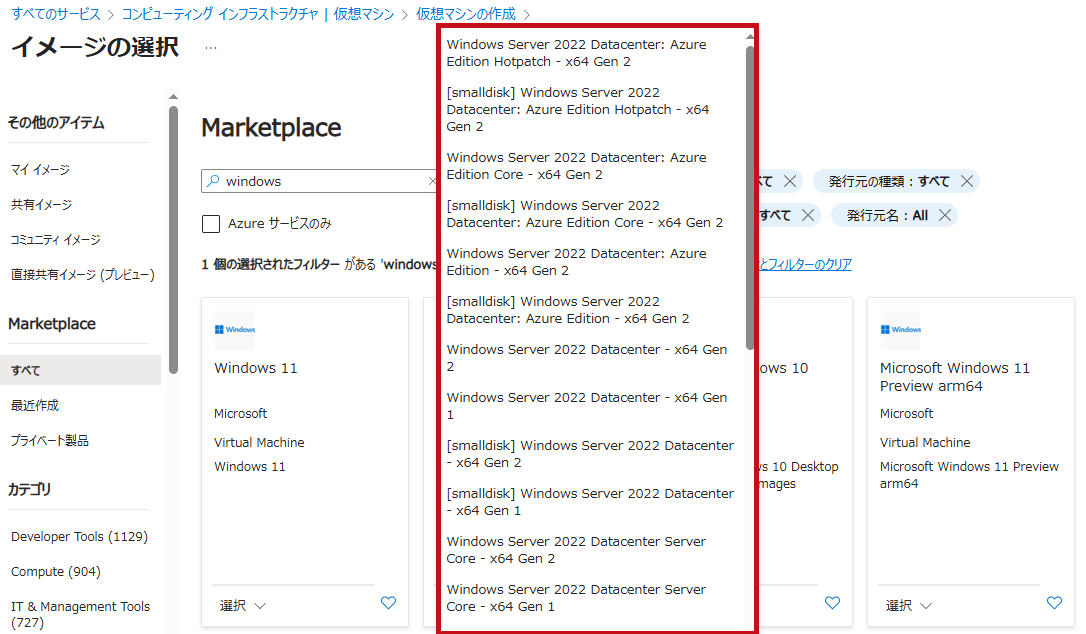
Task: Click up arrow of left sidebar scrollbar
Action: point(173,97)
